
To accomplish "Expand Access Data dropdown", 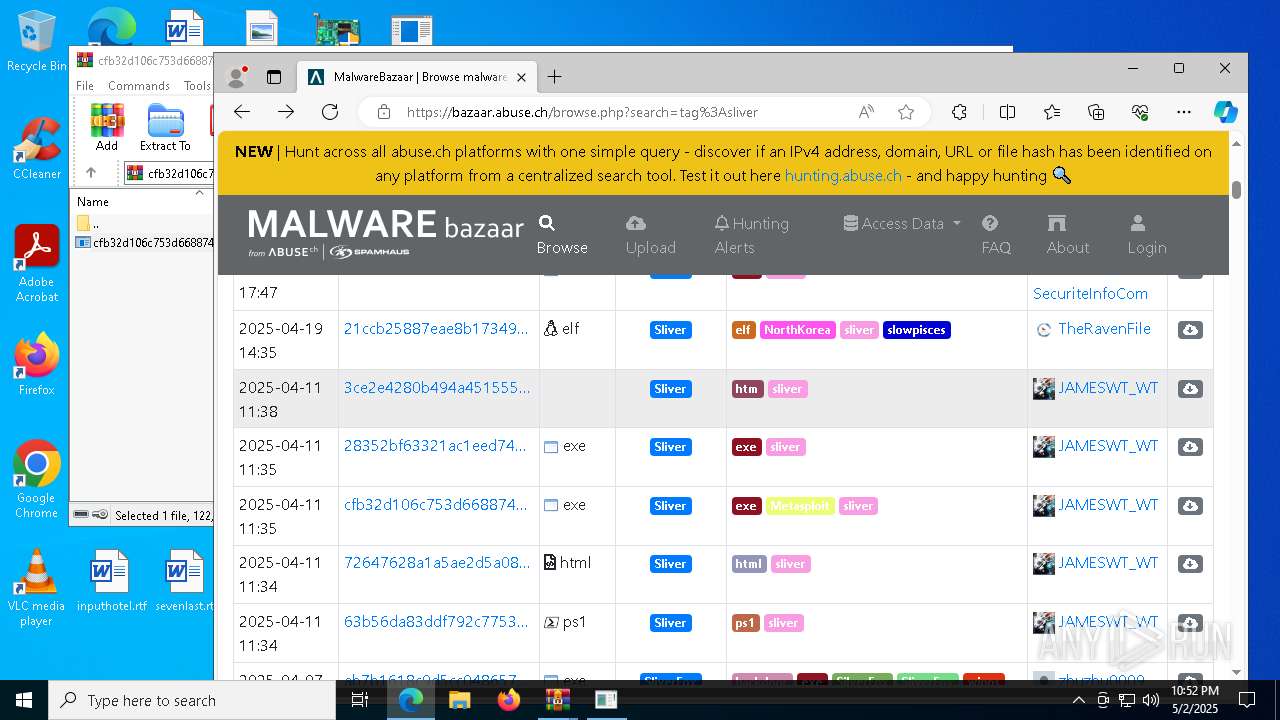I will coord(902,223).
